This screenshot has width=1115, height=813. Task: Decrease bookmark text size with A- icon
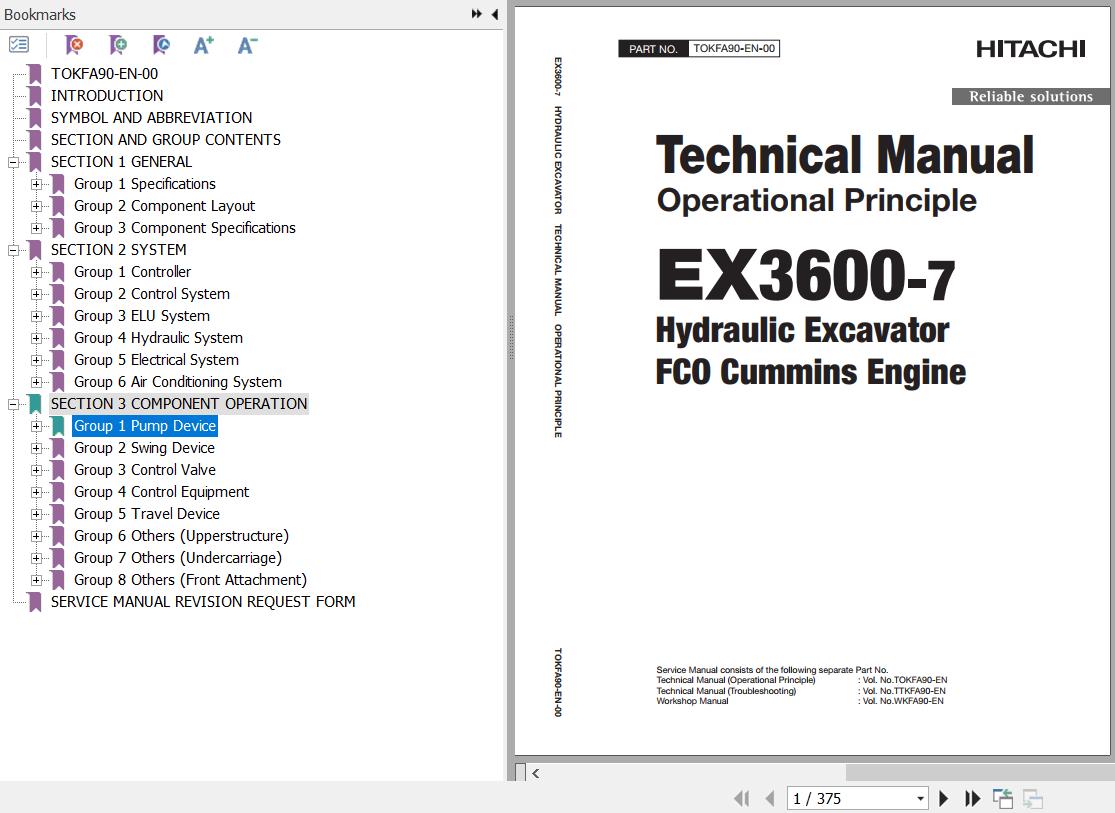247,46
